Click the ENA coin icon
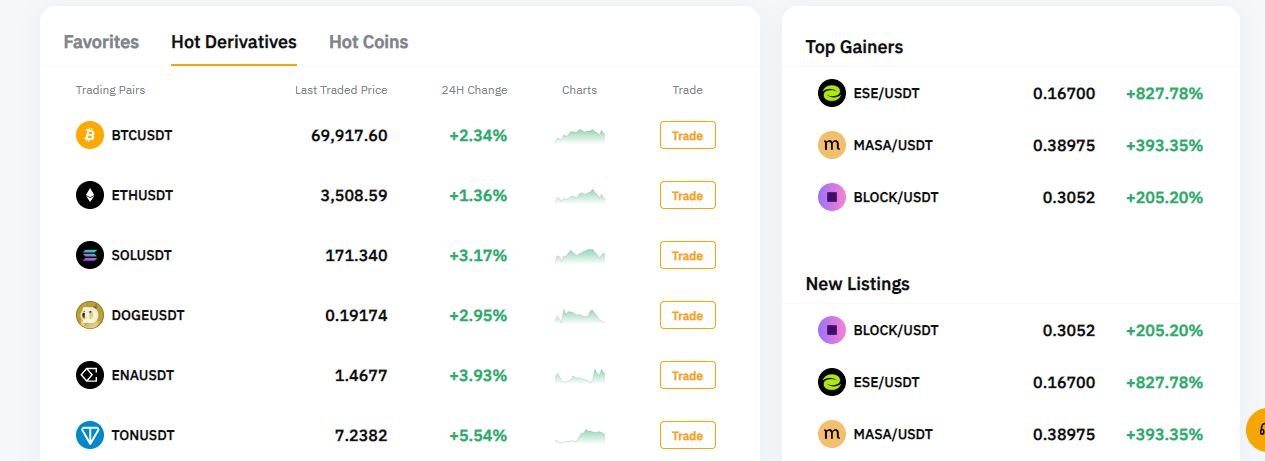Viewport: 1265px width, 461px height. pos(90,375)
